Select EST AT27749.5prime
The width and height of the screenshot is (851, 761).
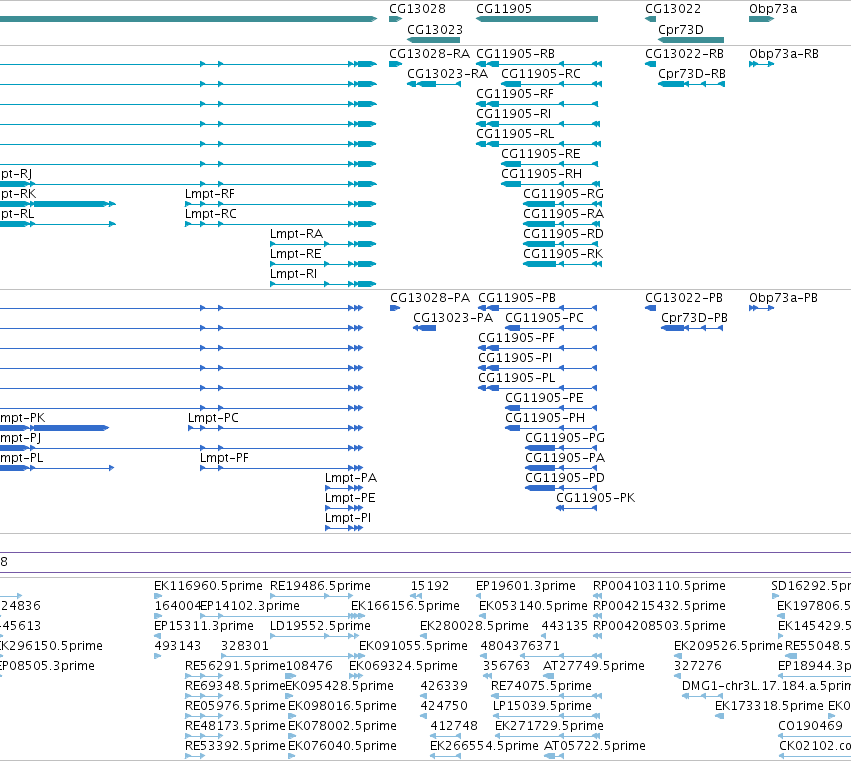tap(594, 666)
